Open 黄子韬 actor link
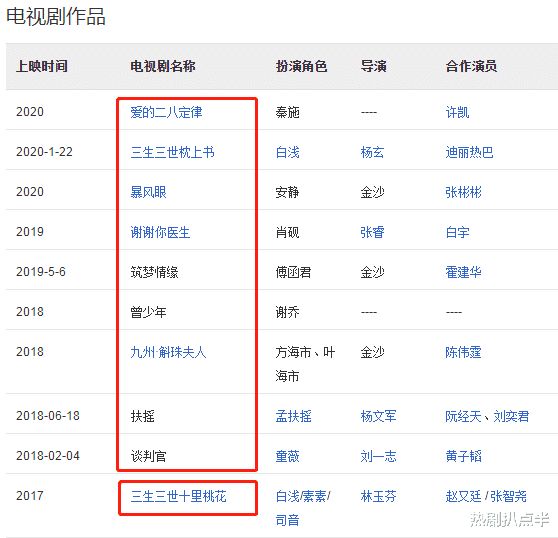Image resolution: width=558 pixels, height=538 pixels. point(463,456)
